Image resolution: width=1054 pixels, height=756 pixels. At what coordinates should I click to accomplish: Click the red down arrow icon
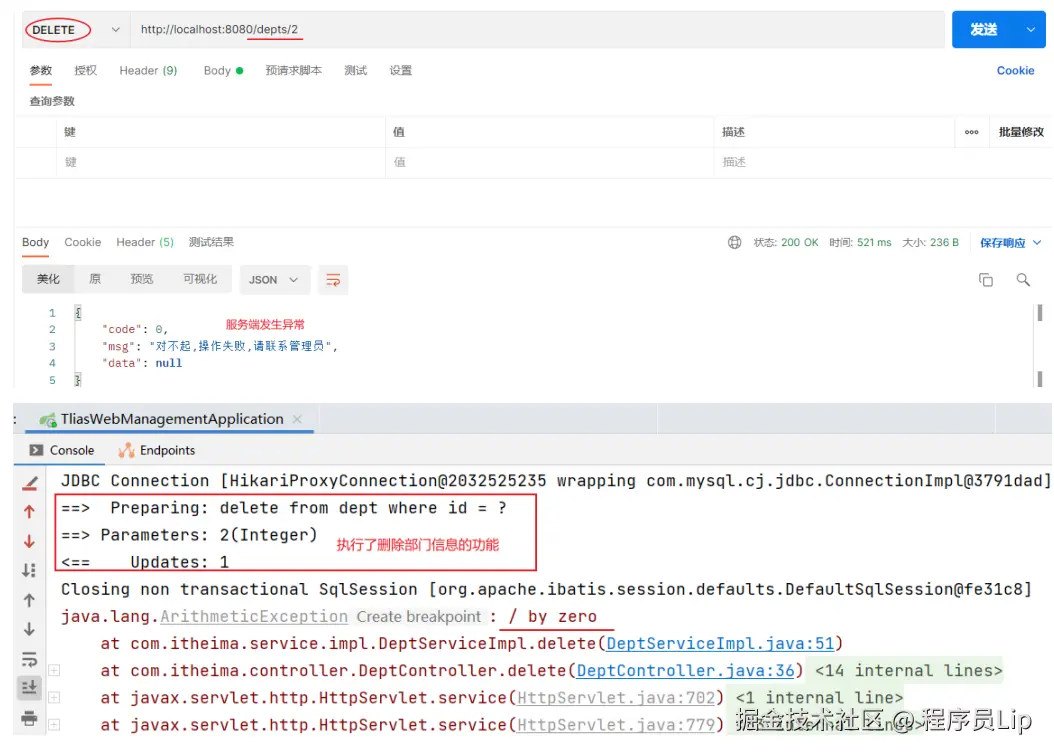click(30, 541)
